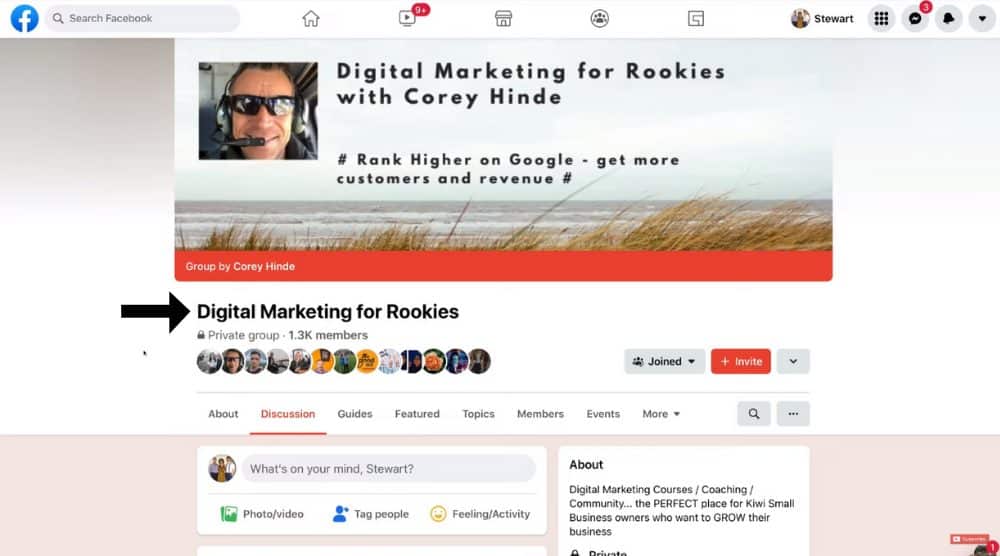Image resolution: width=1000 pixels, height=556 pixels.
Task: Click the Group by Corey Hinde label
Action: click(240, 267)
